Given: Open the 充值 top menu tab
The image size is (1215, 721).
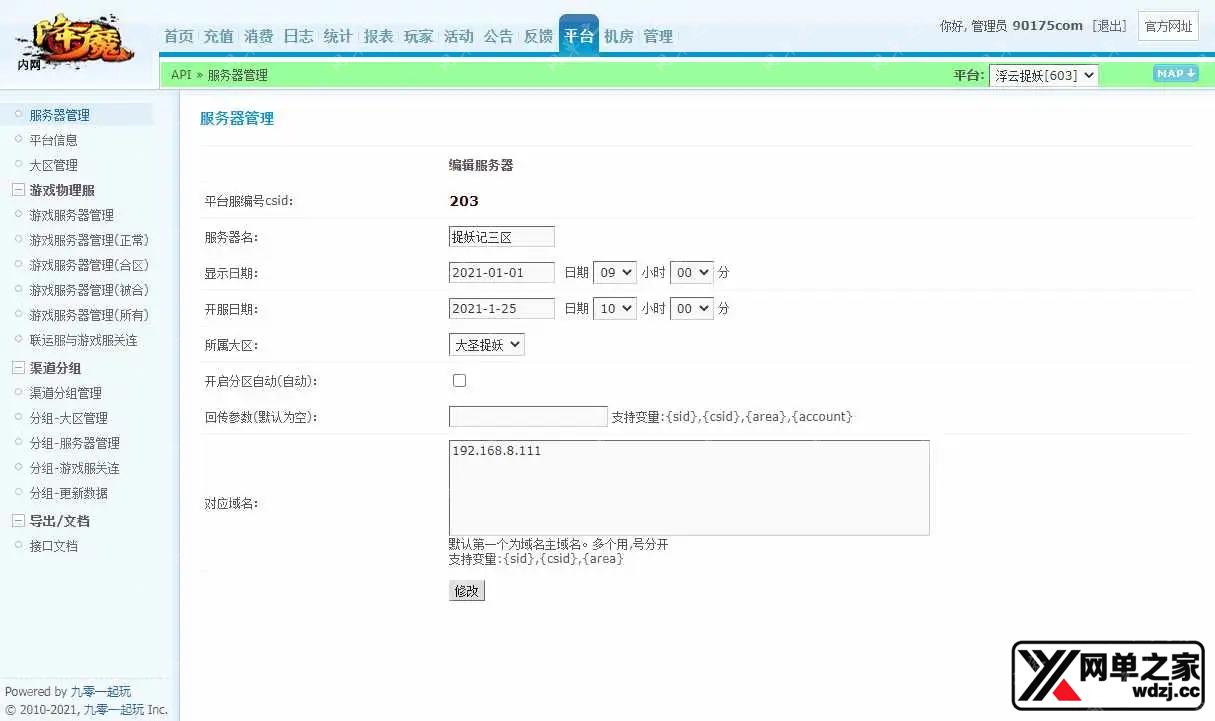Looking at the screenshot, I should click(218, 36).
